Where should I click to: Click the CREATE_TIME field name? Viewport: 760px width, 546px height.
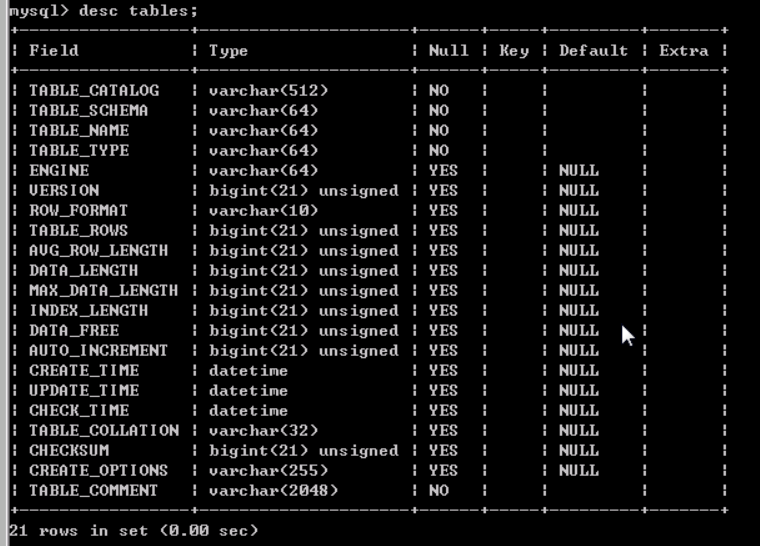84,370
